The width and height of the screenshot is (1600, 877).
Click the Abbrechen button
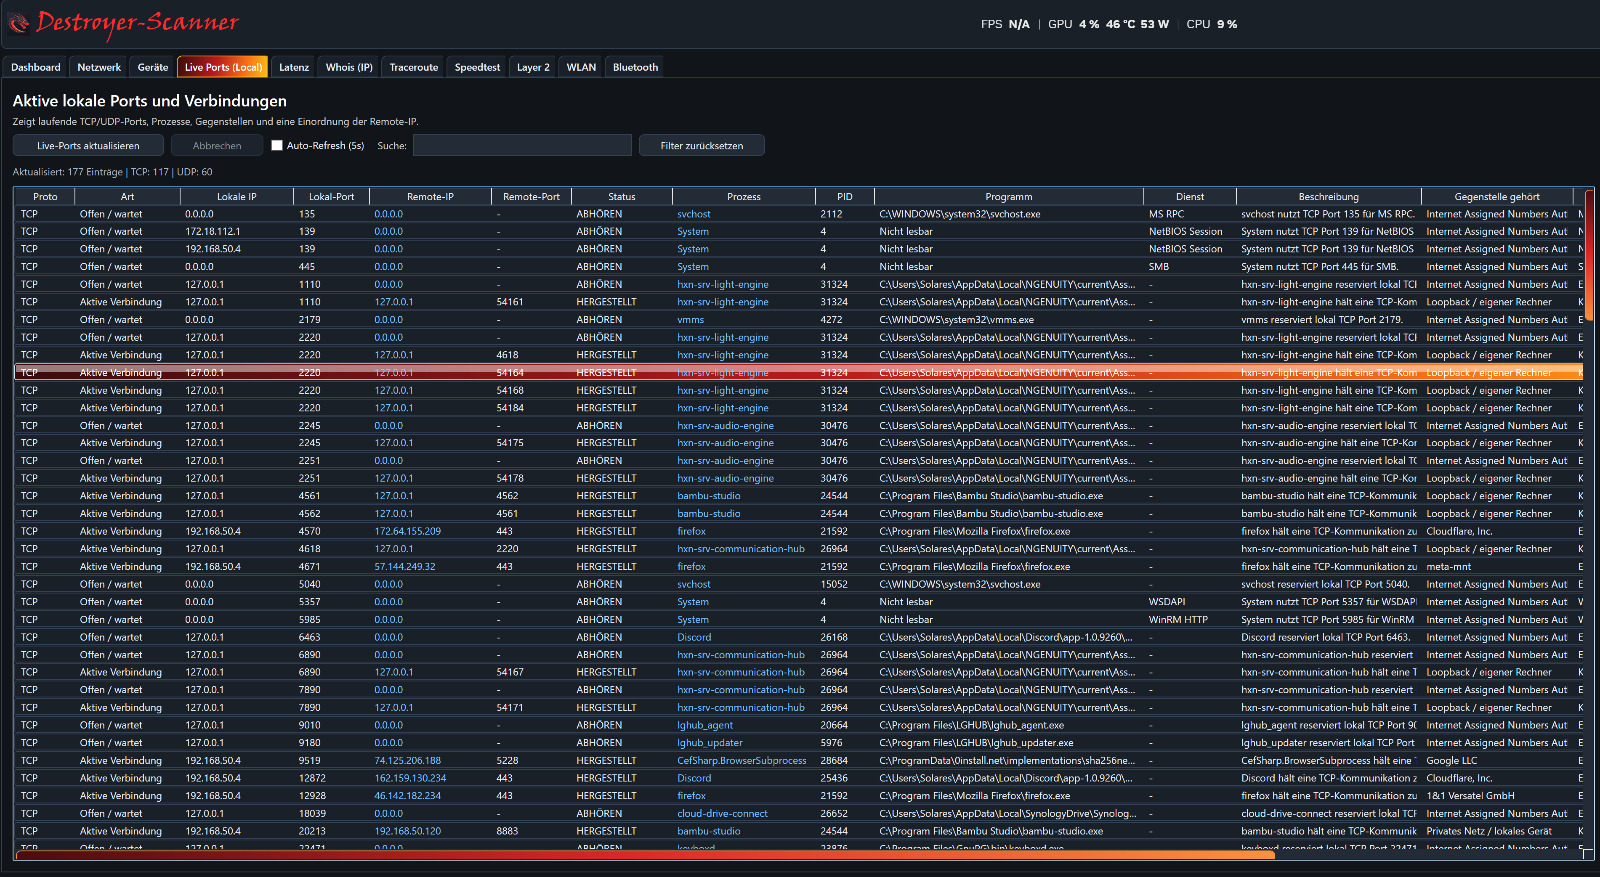[217, 146]
